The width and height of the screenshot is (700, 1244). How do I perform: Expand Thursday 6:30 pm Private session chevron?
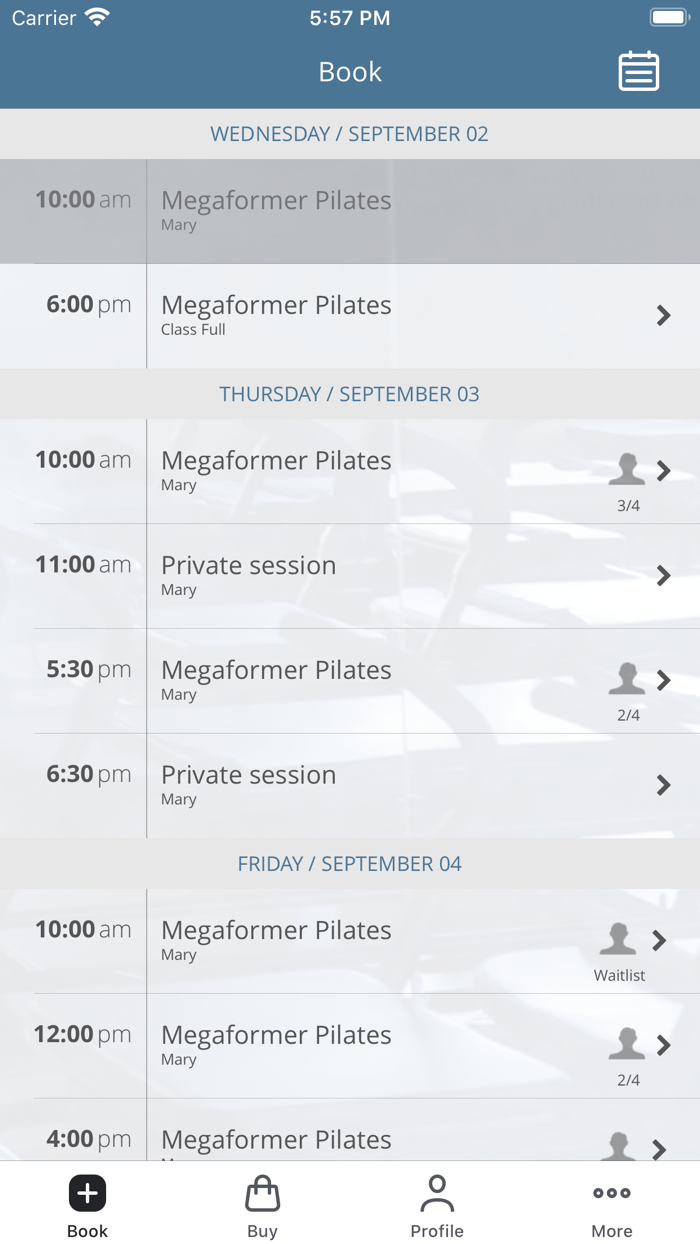[x=663, y=785]
